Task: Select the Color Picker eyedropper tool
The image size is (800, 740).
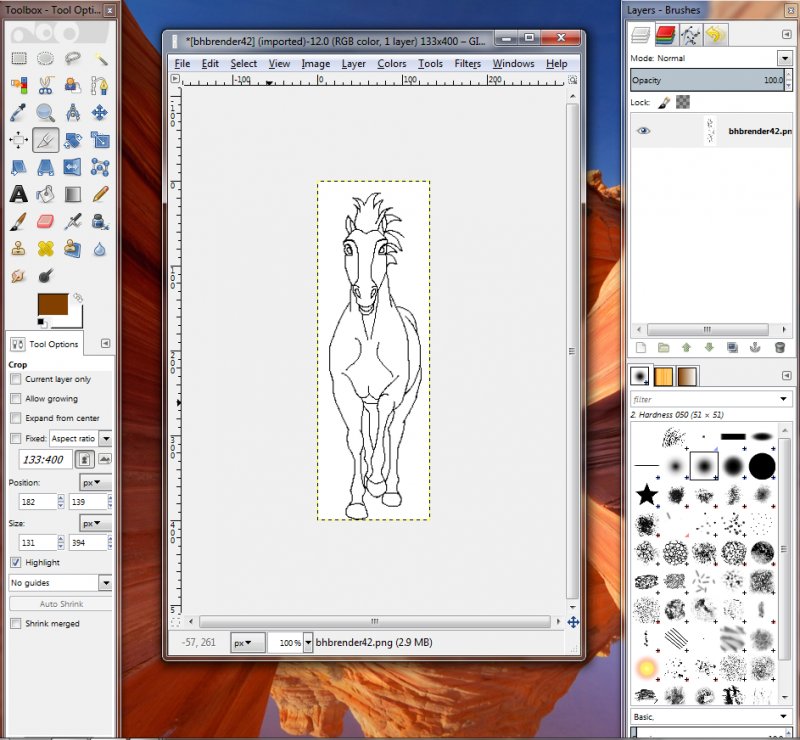Action: coord(19,112)
